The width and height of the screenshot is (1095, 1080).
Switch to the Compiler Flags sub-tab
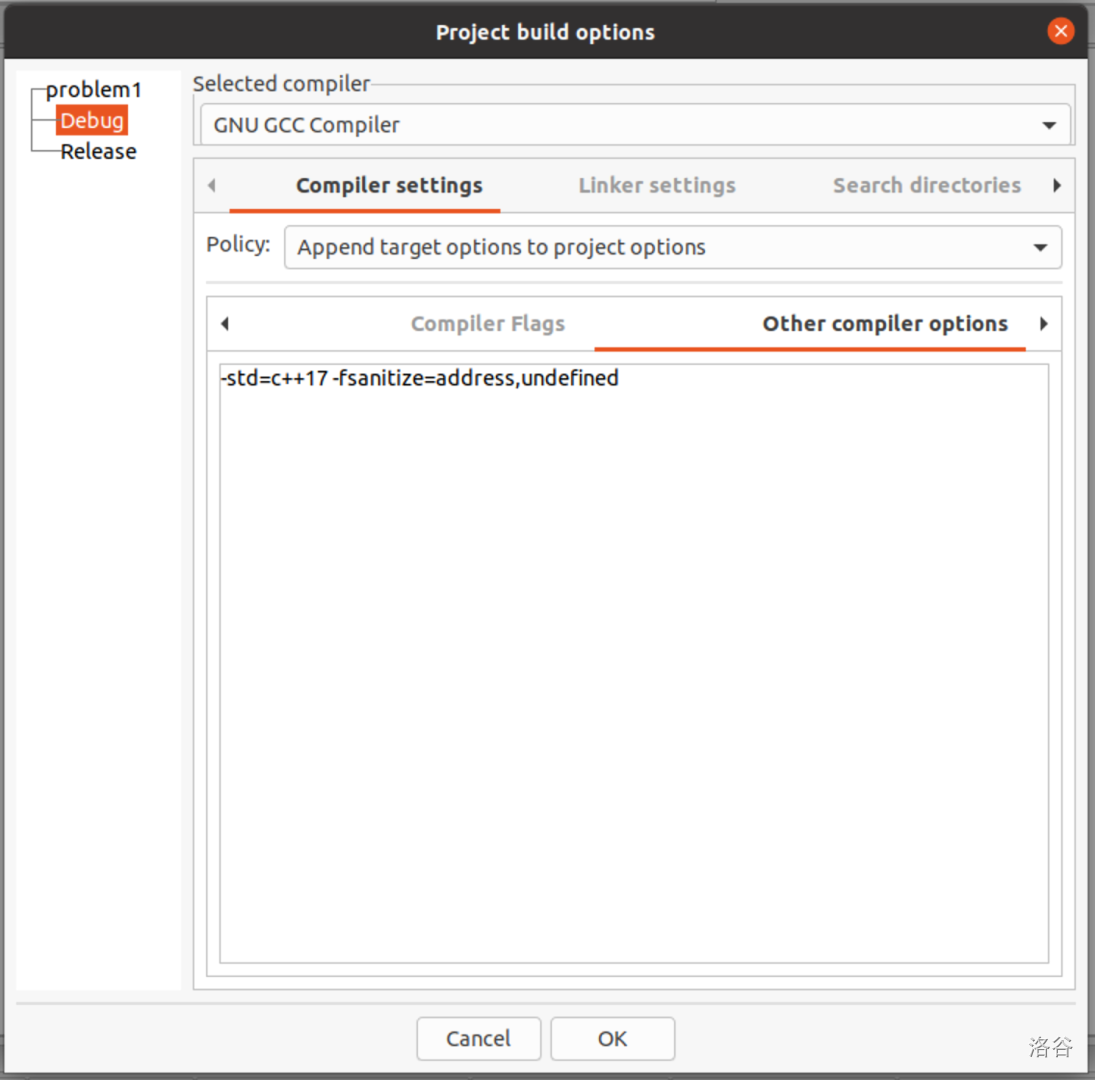tap(487, 324)
